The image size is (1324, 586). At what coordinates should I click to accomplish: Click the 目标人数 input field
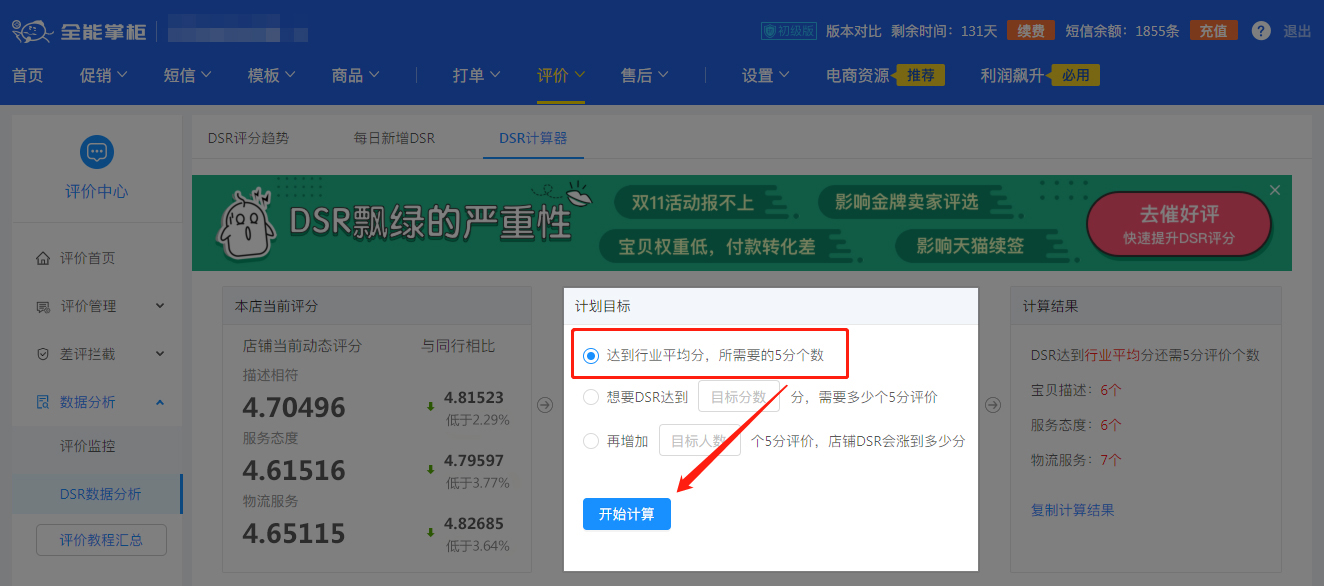[700, 441]
